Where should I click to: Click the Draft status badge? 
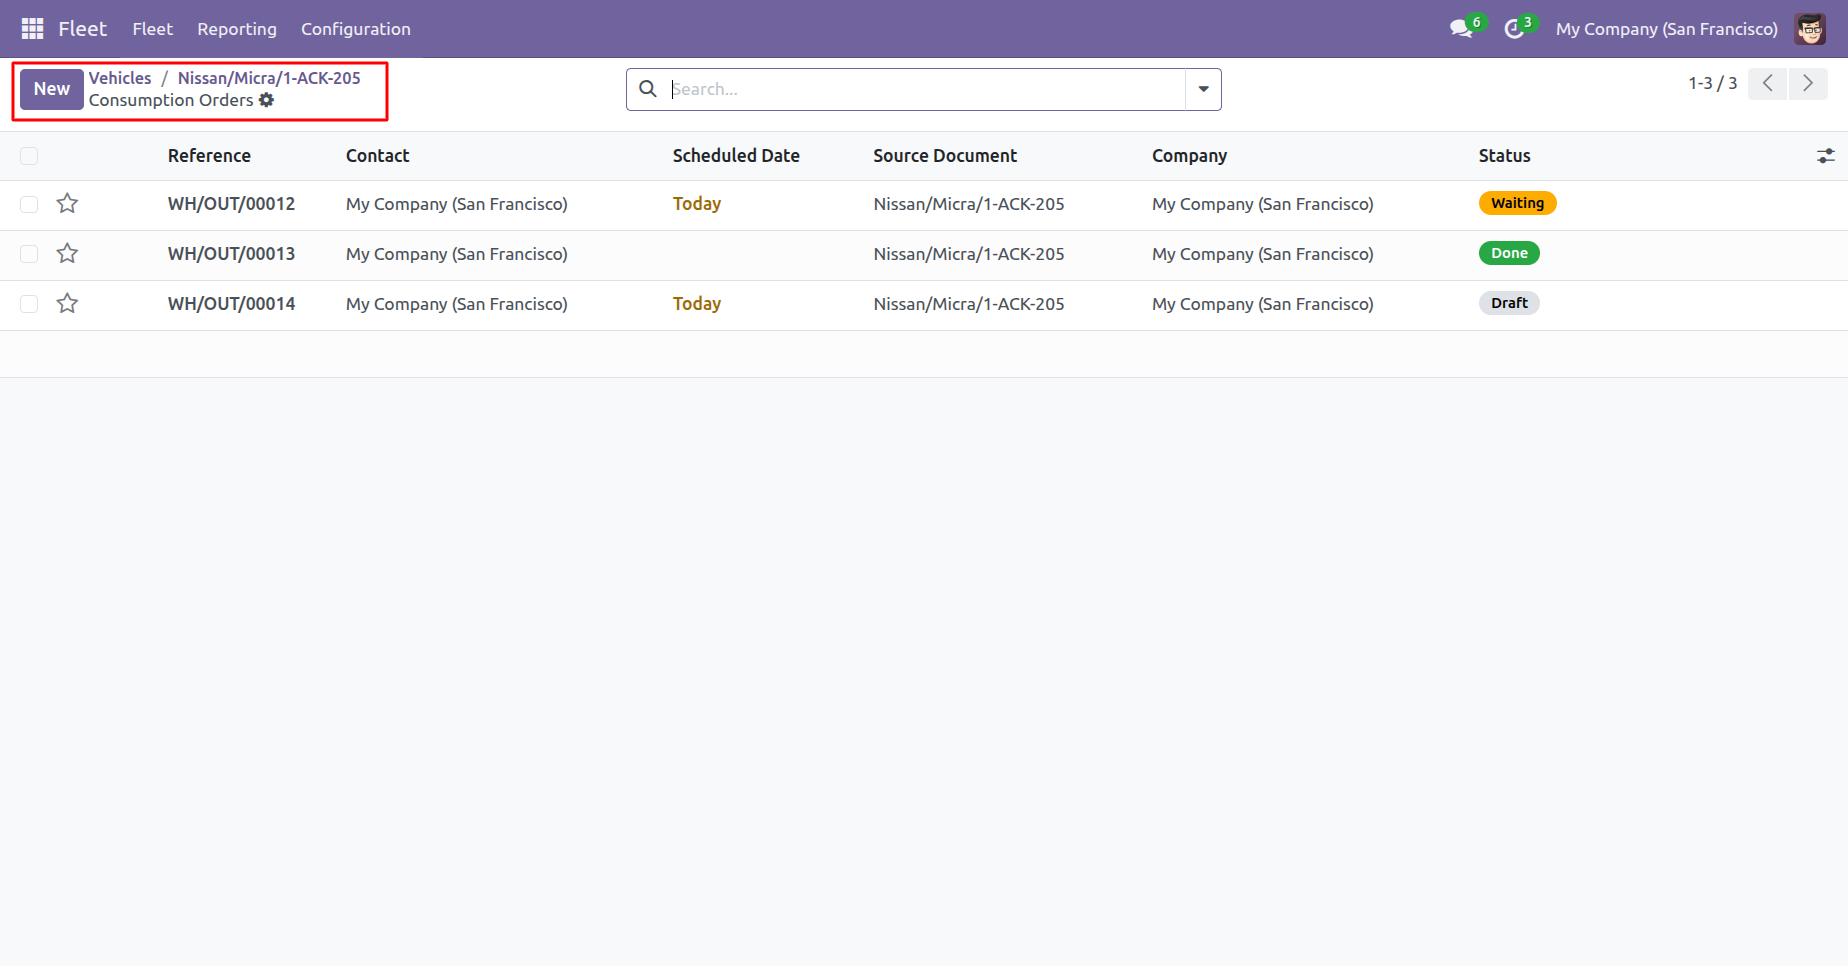click(x=1509, y=303)
